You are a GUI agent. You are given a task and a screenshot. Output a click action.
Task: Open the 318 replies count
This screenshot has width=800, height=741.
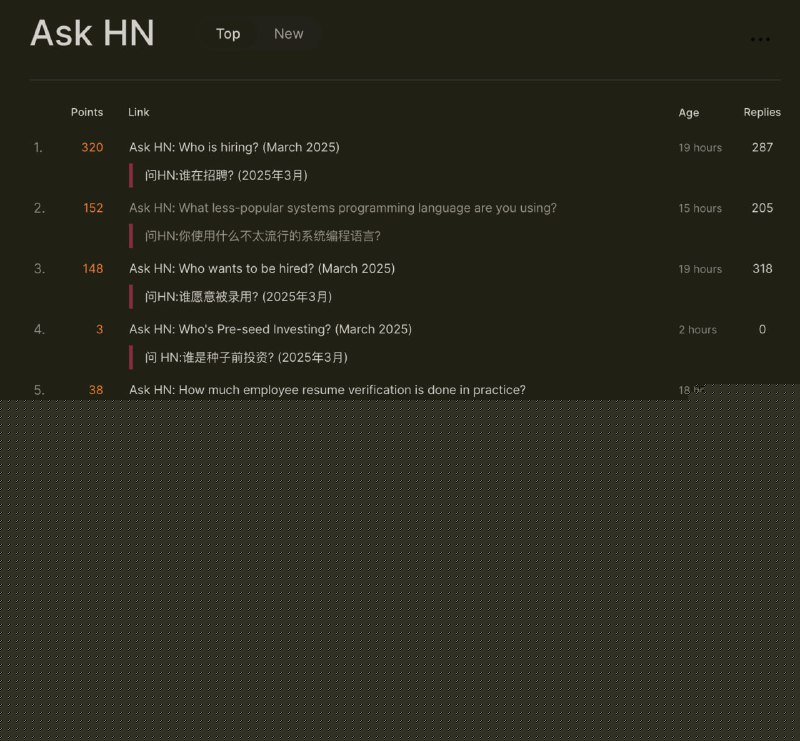[x=762, y=268]
